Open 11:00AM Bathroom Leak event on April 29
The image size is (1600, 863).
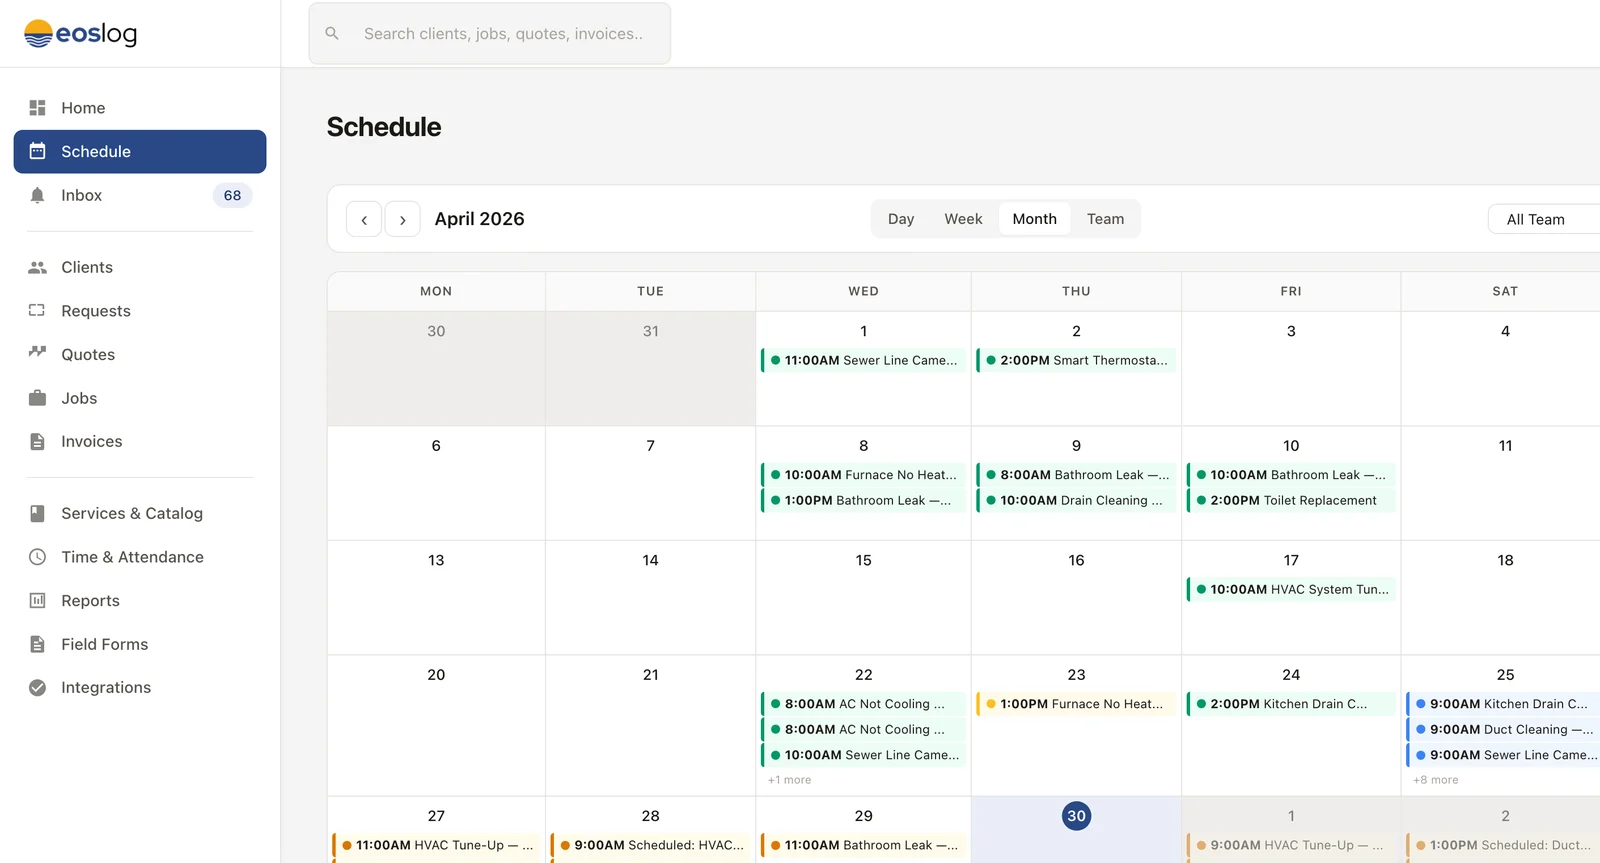pos(864,845)
